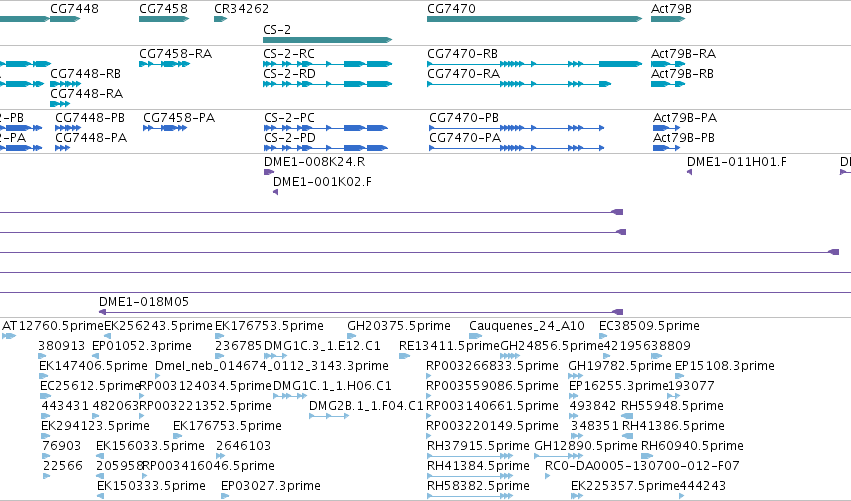Click the GH24856.5prime EST label
851x501 pixels.
(x=552, y=346)
